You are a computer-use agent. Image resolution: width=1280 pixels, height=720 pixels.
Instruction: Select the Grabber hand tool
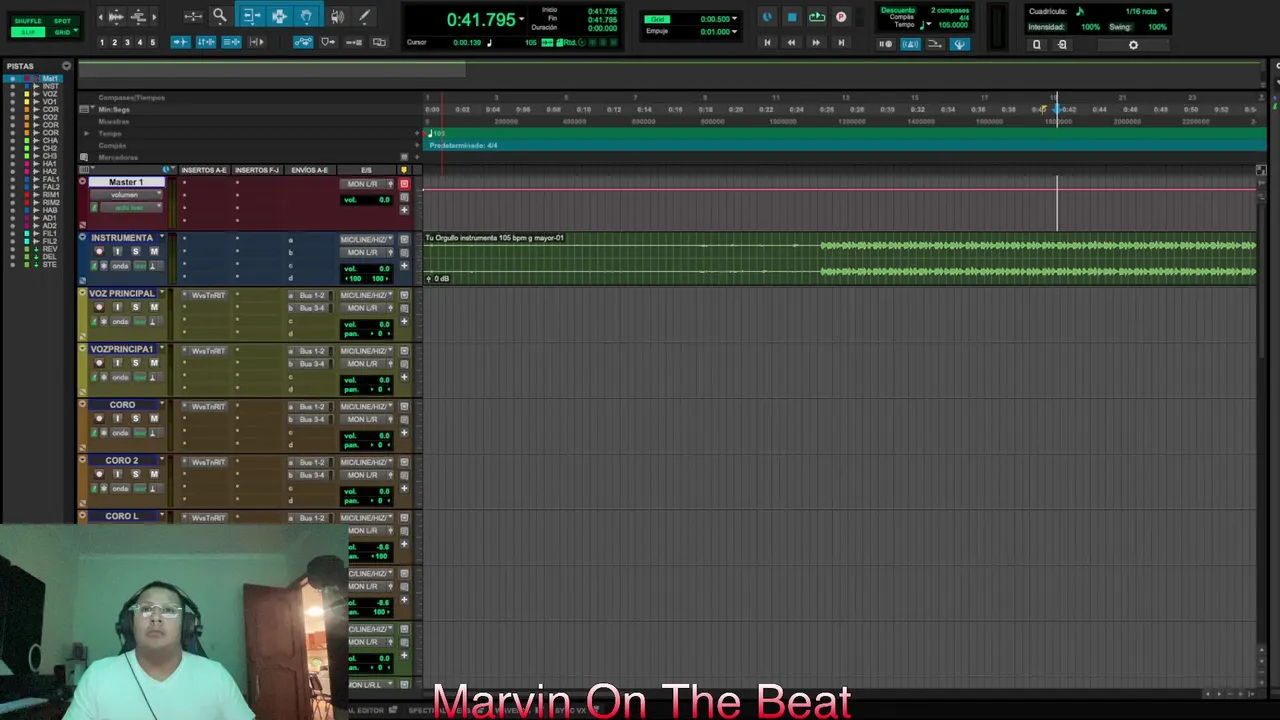(x=307, y=16)
